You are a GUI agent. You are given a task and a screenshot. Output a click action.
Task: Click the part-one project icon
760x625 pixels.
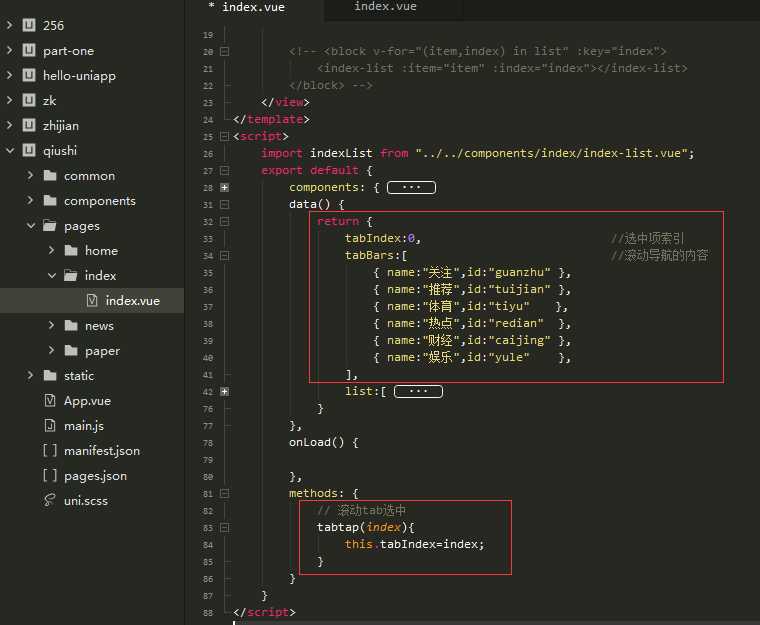29,50
